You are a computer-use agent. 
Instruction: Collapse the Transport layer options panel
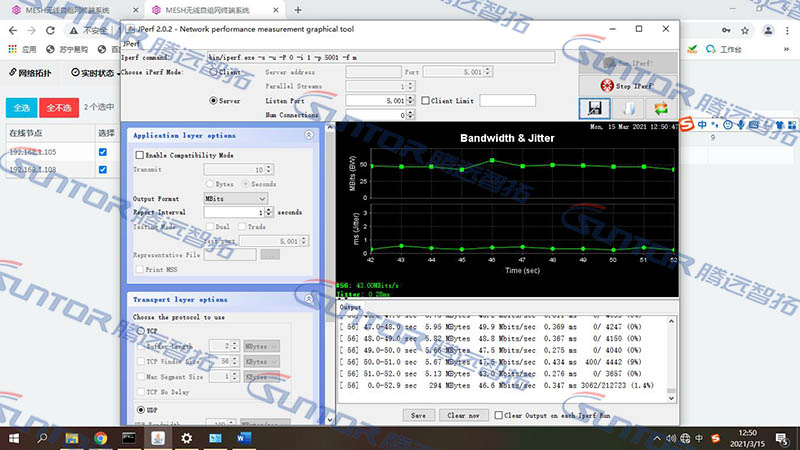pyautogui.click(x=309, y=299)
